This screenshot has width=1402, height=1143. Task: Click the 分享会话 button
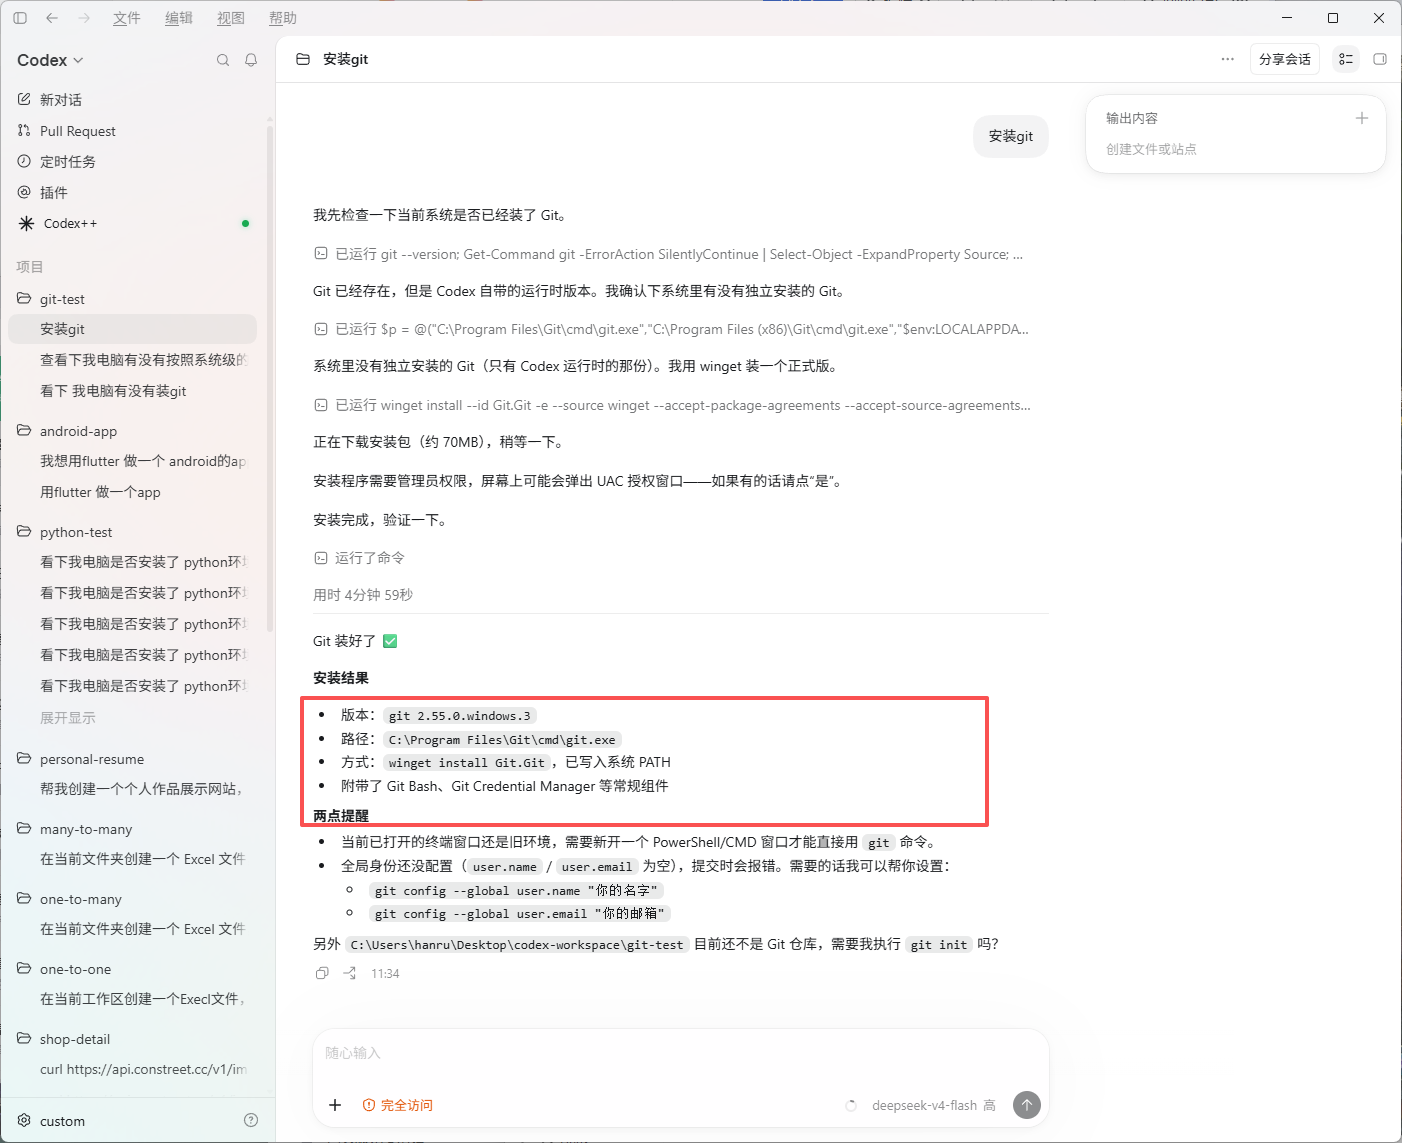tap(1285, 59)
